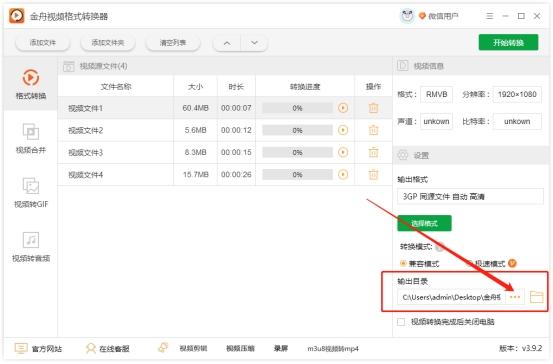Switch to 视频转GIF tool
This screenshot has width=553, height=364.
(x=31, y=186)
